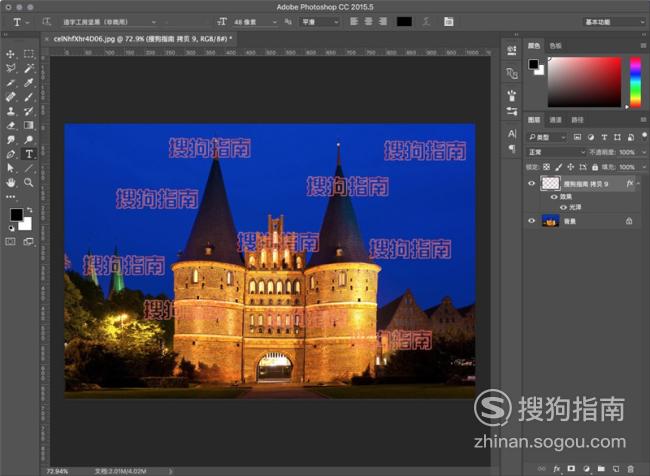
Task: Toggle Quick Mask mode
Action: pyautogui.click(x=10, y=241)
